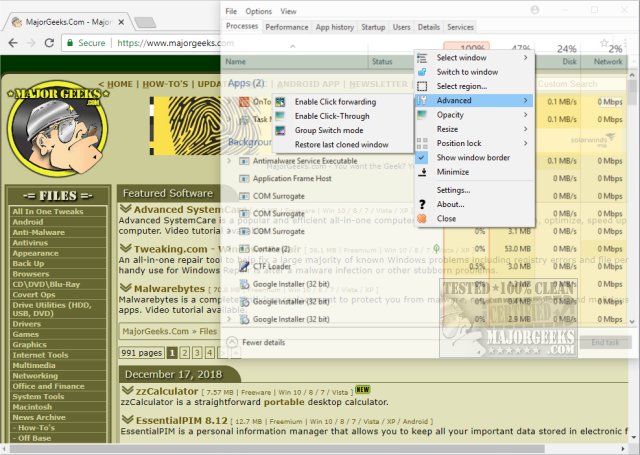Switch to the App history tab
Viewport: 640px width, 455px height.
coord(335,27)
